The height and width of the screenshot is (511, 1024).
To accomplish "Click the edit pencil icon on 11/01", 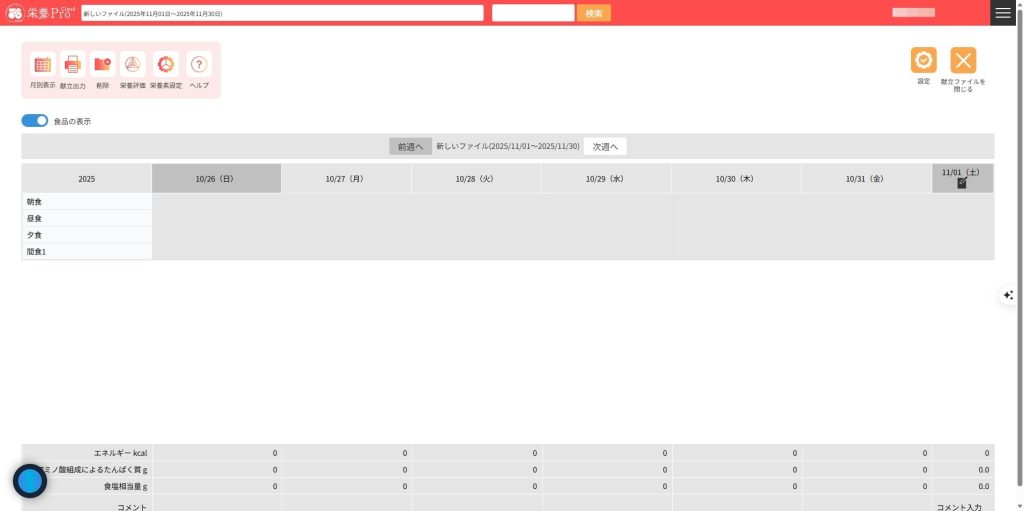I will coord(962,183).
